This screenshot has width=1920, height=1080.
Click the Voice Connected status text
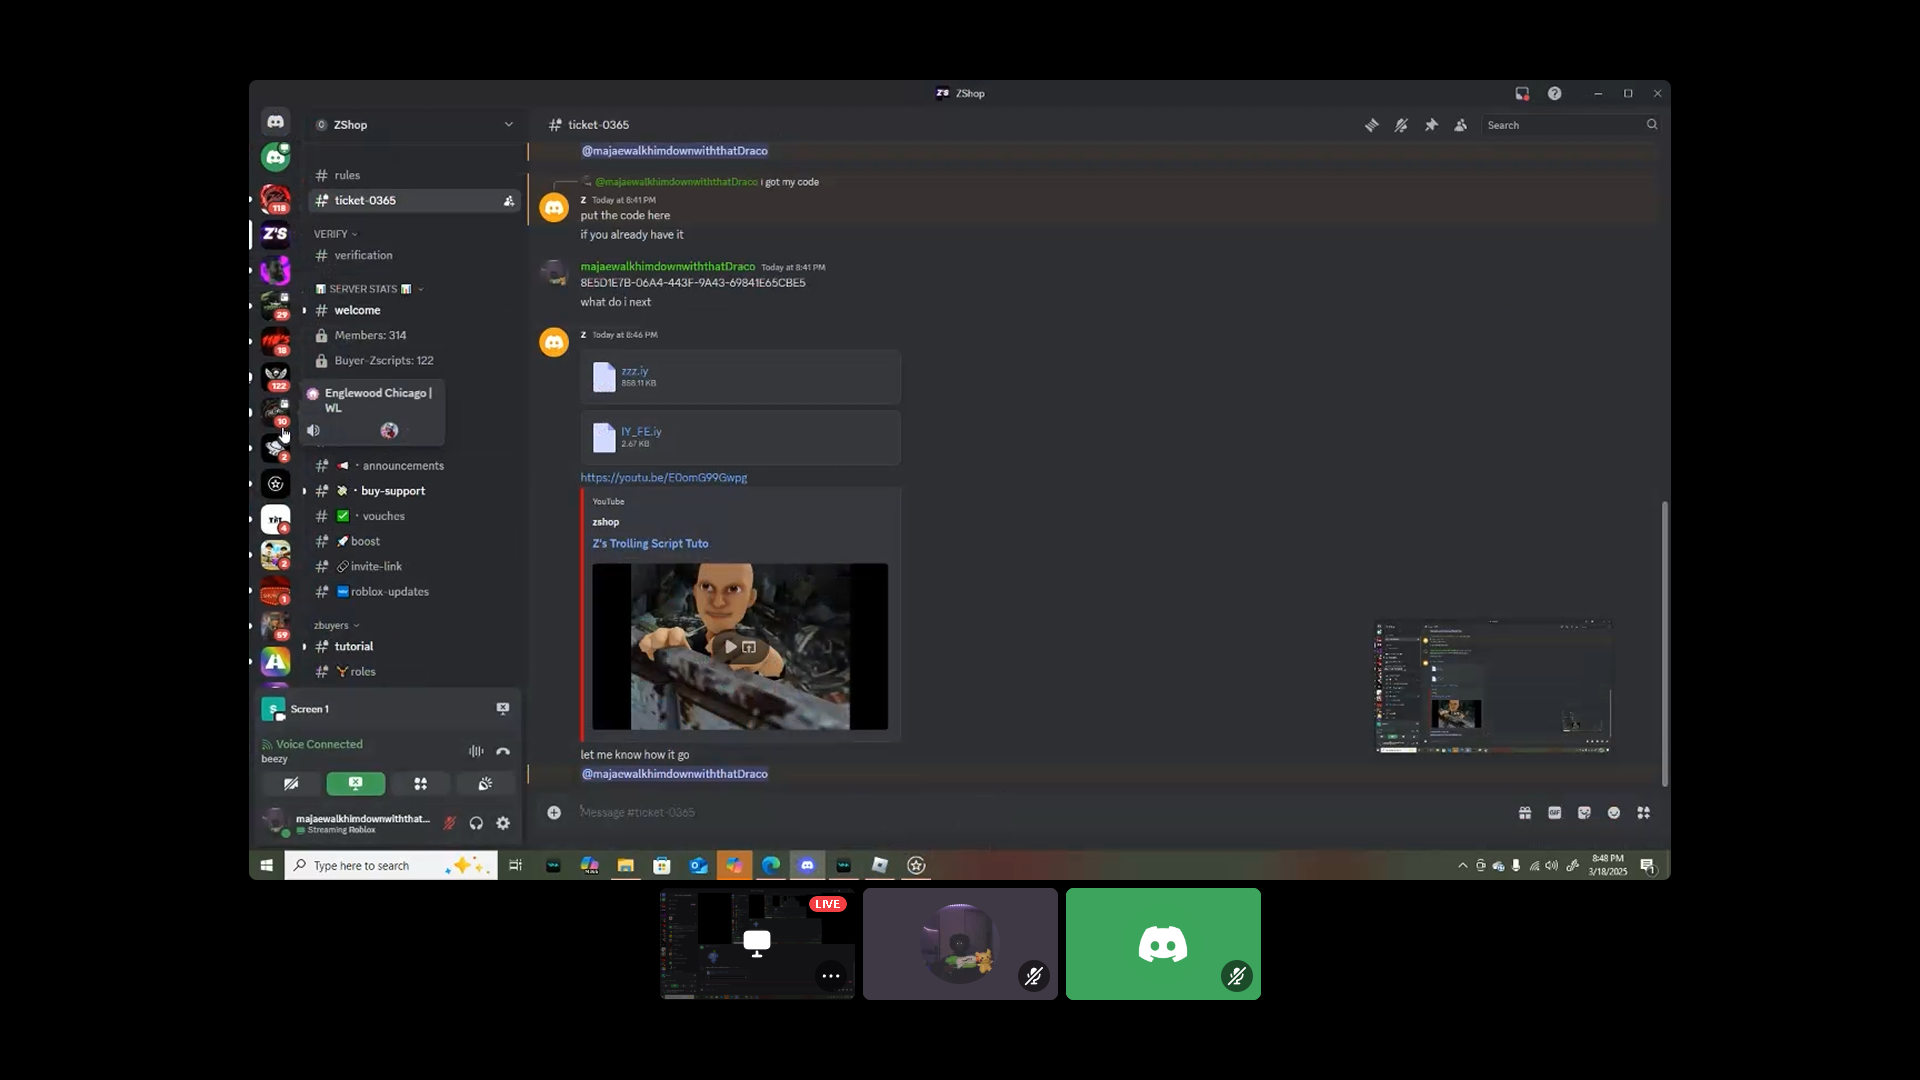[x=319, y=744]
